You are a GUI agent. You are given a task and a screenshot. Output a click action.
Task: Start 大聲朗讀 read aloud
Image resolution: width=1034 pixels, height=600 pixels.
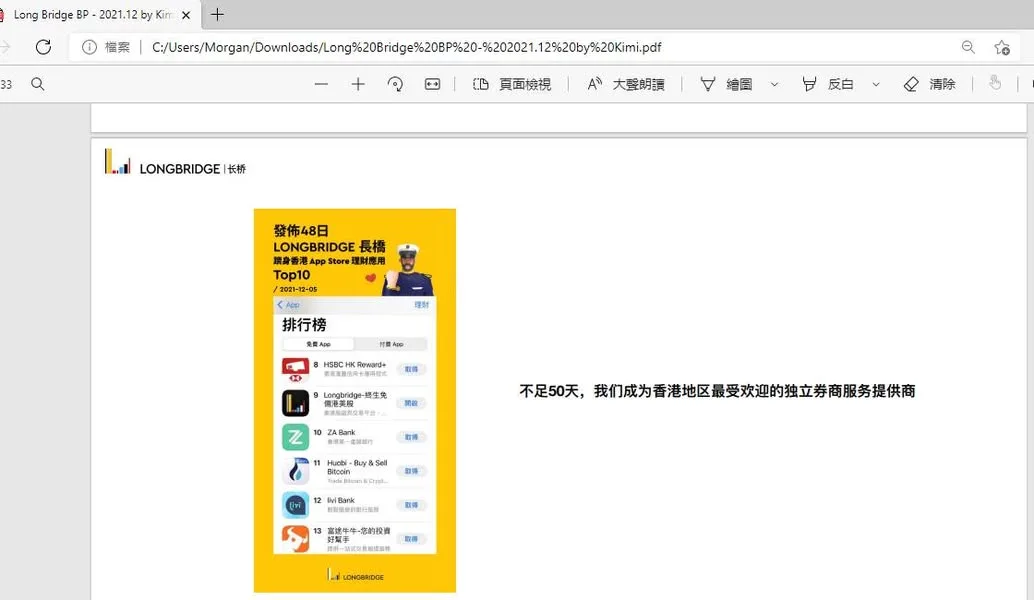(x=626, y=84)
